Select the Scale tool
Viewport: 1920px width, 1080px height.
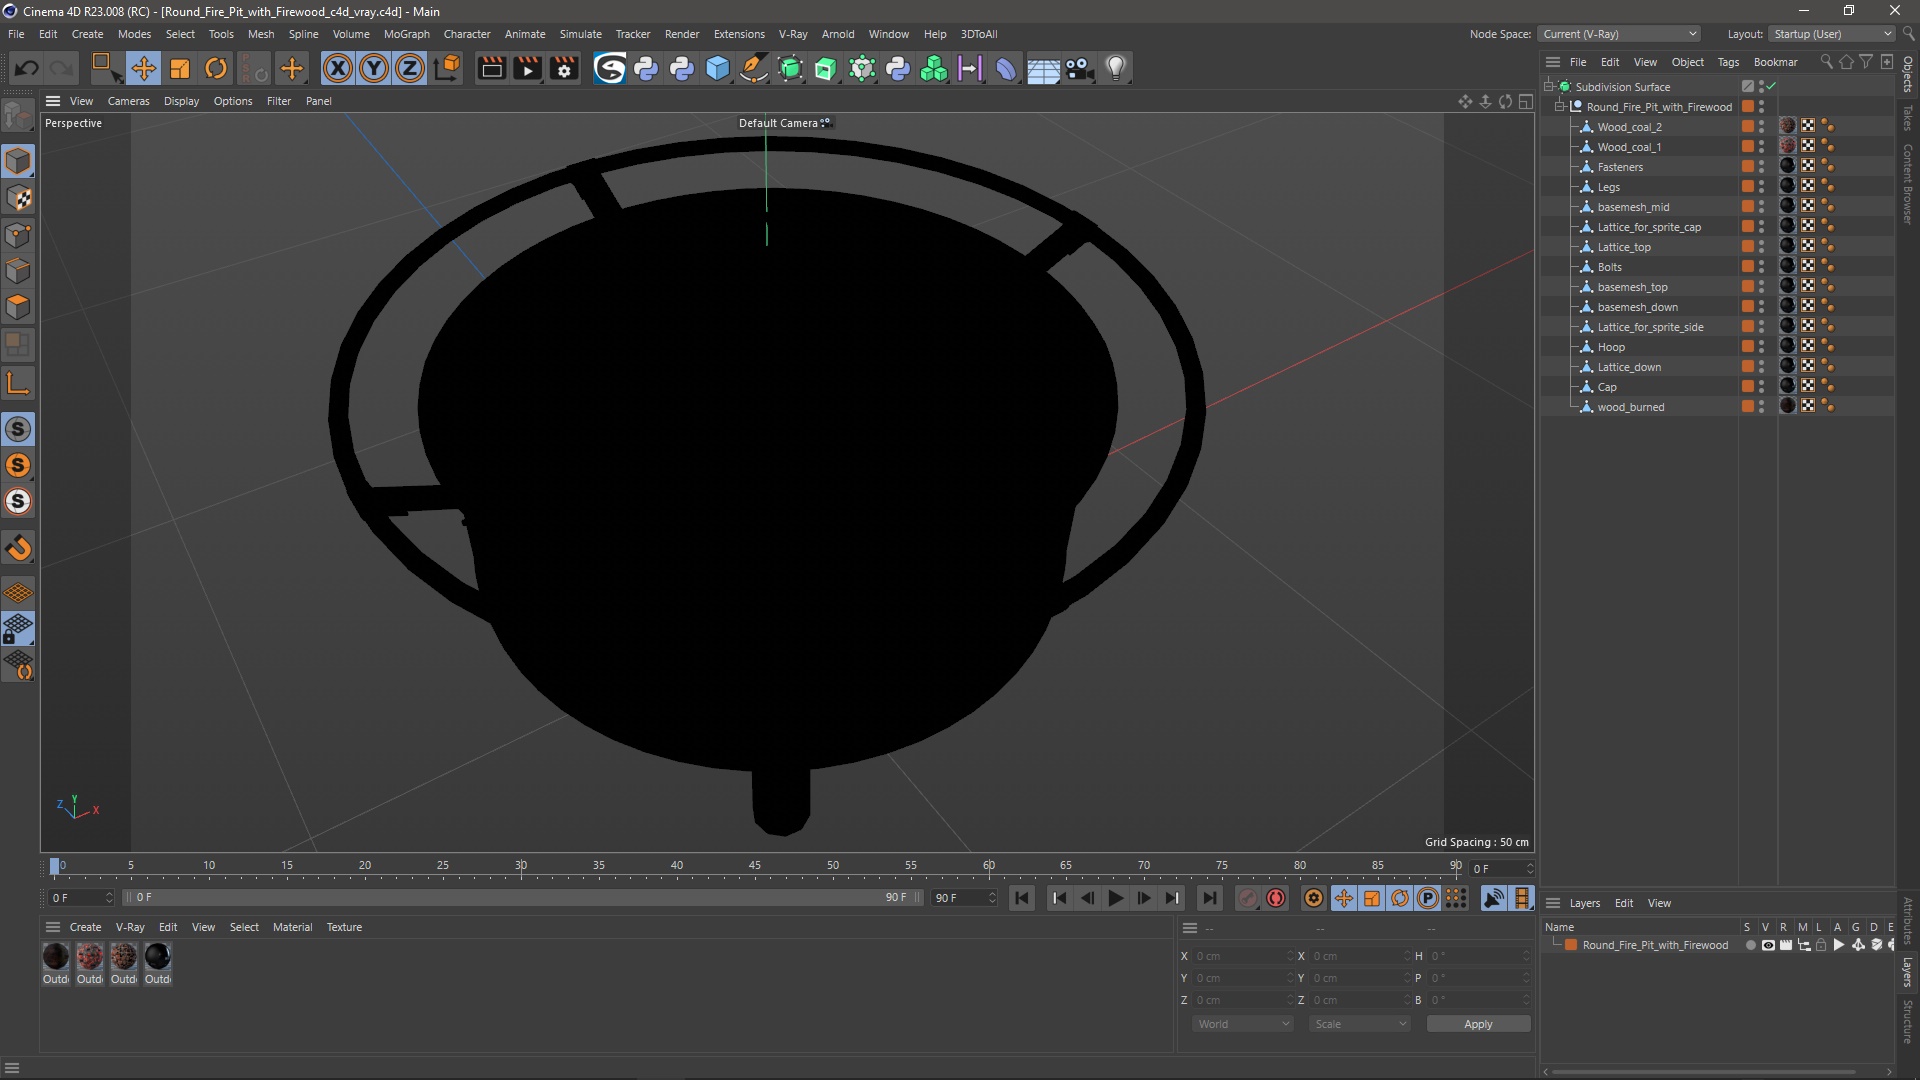coord(180,68)
